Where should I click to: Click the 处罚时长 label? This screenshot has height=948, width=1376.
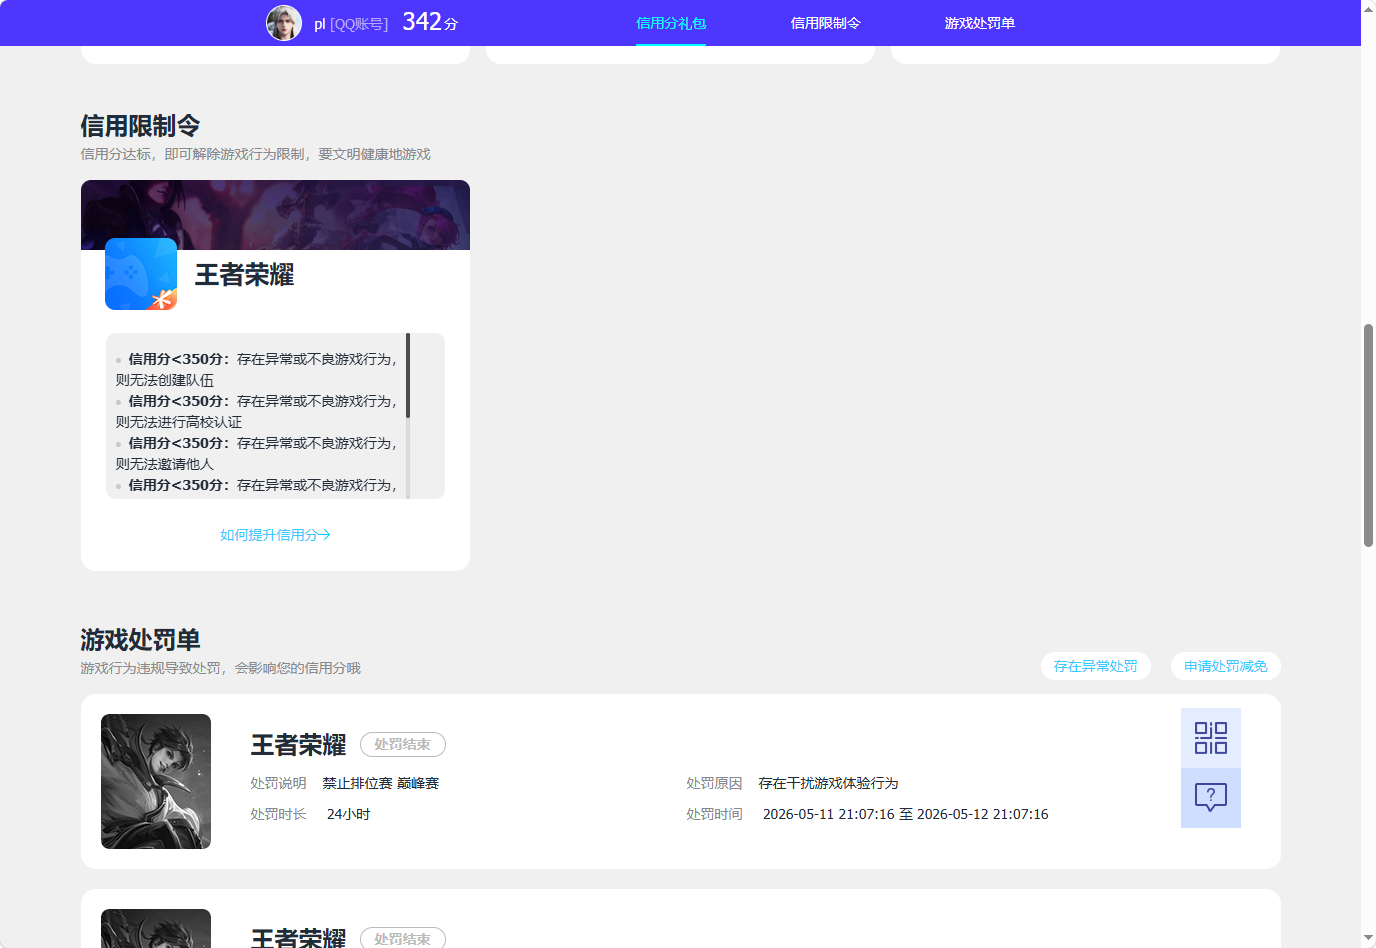tap(278, 814)
